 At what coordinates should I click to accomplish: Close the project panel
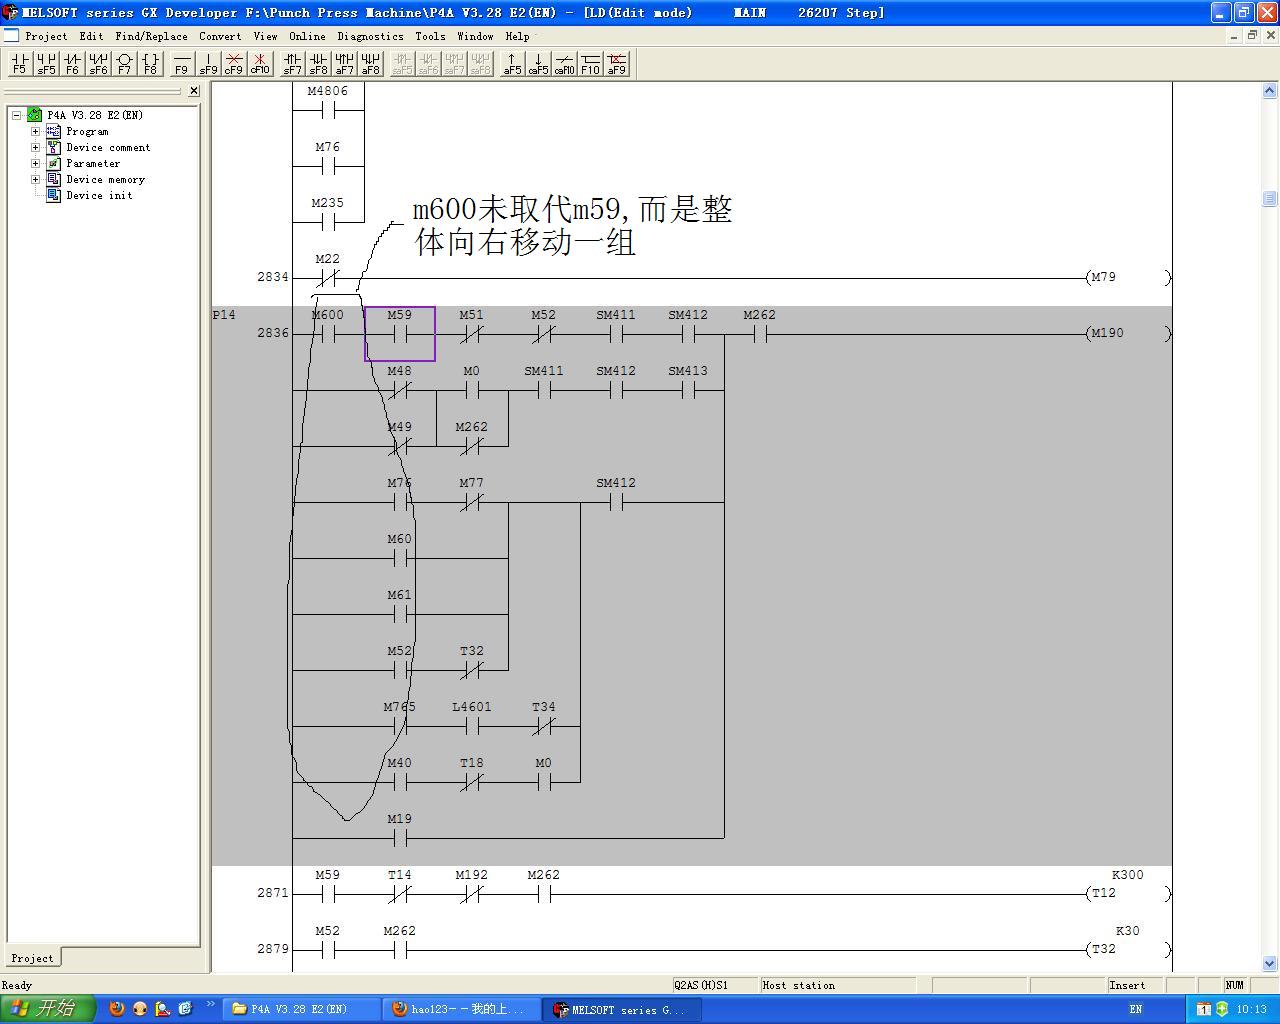coord(194,91)
